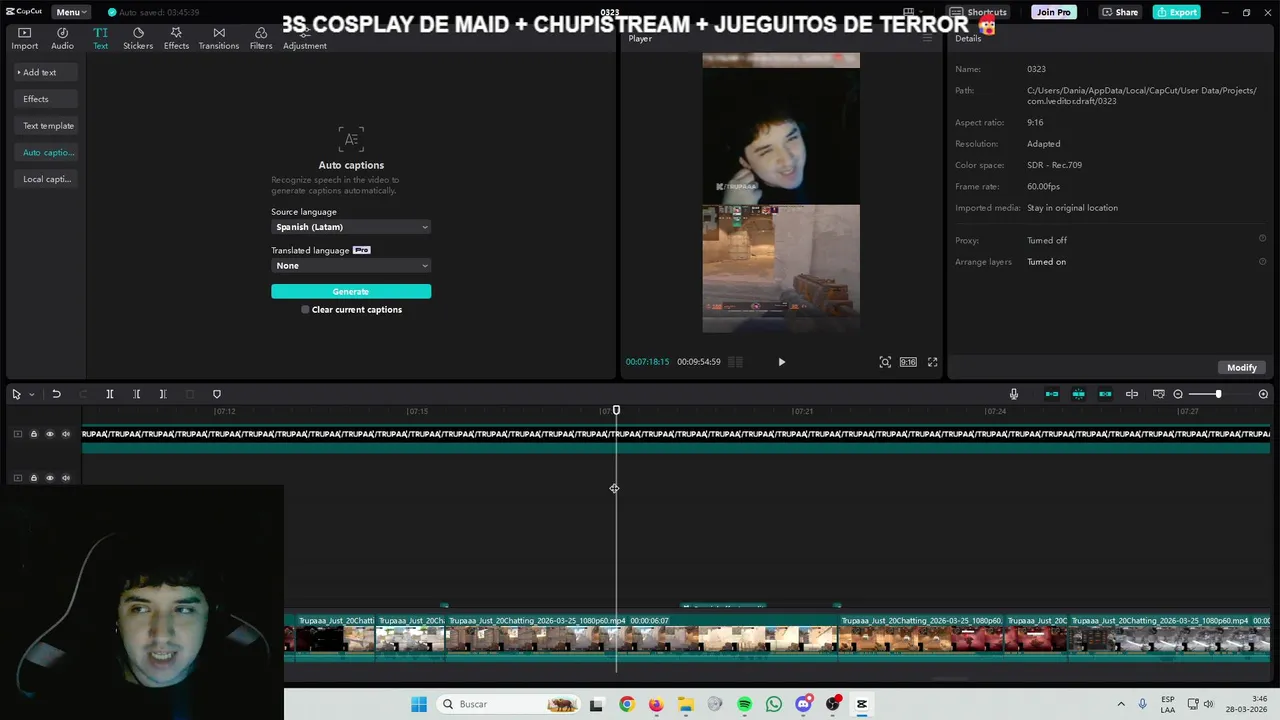The width and height of the screenshot is (1280, 720).
Task: Open the Translated language dropdown
Action: [x=351, y=266]
